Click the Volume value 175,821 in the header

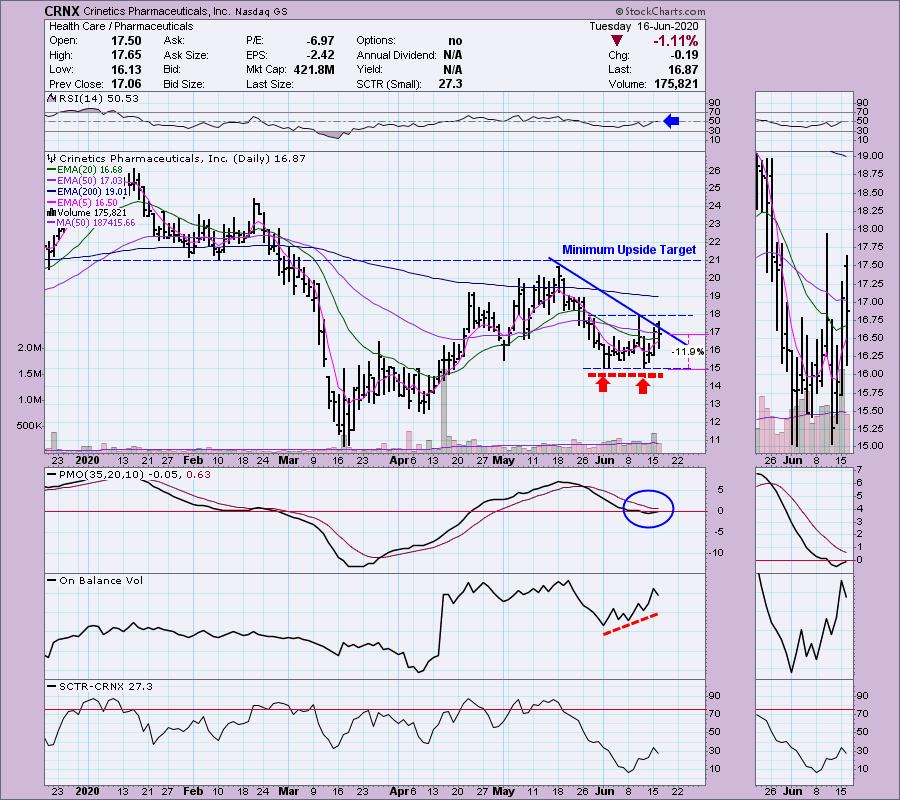(x=676, y=84)
